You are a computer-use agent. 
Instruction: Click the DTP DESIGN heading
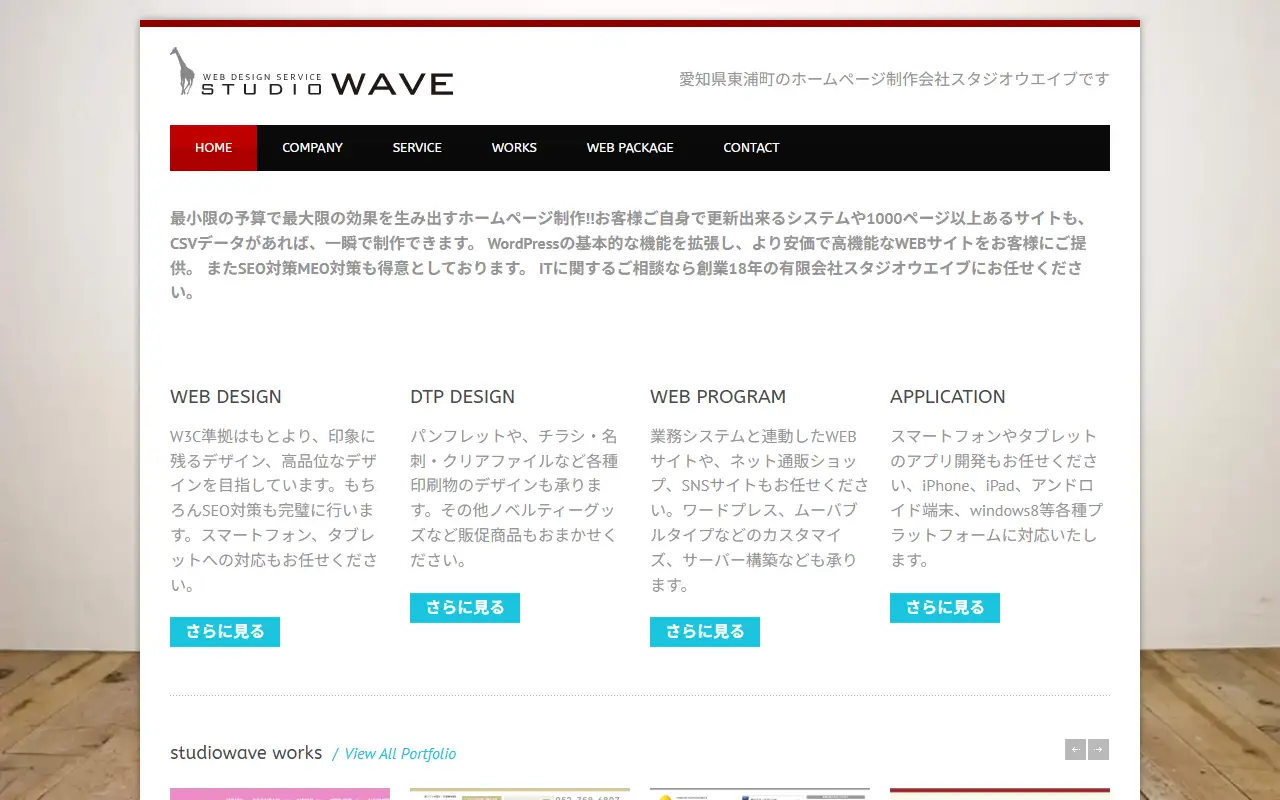(x=462, y=397)
